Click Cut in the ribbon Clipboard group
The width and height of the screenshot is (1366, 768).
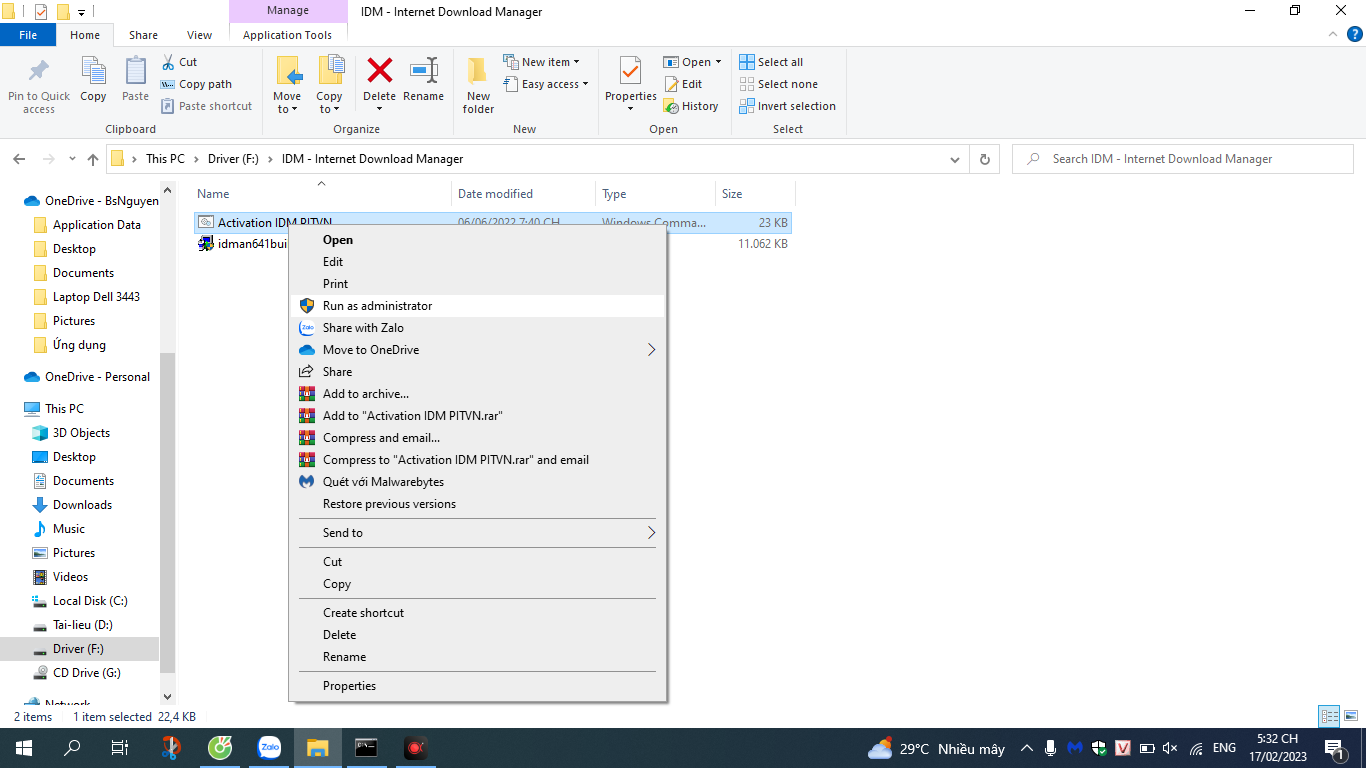click(x=180, y=62)
